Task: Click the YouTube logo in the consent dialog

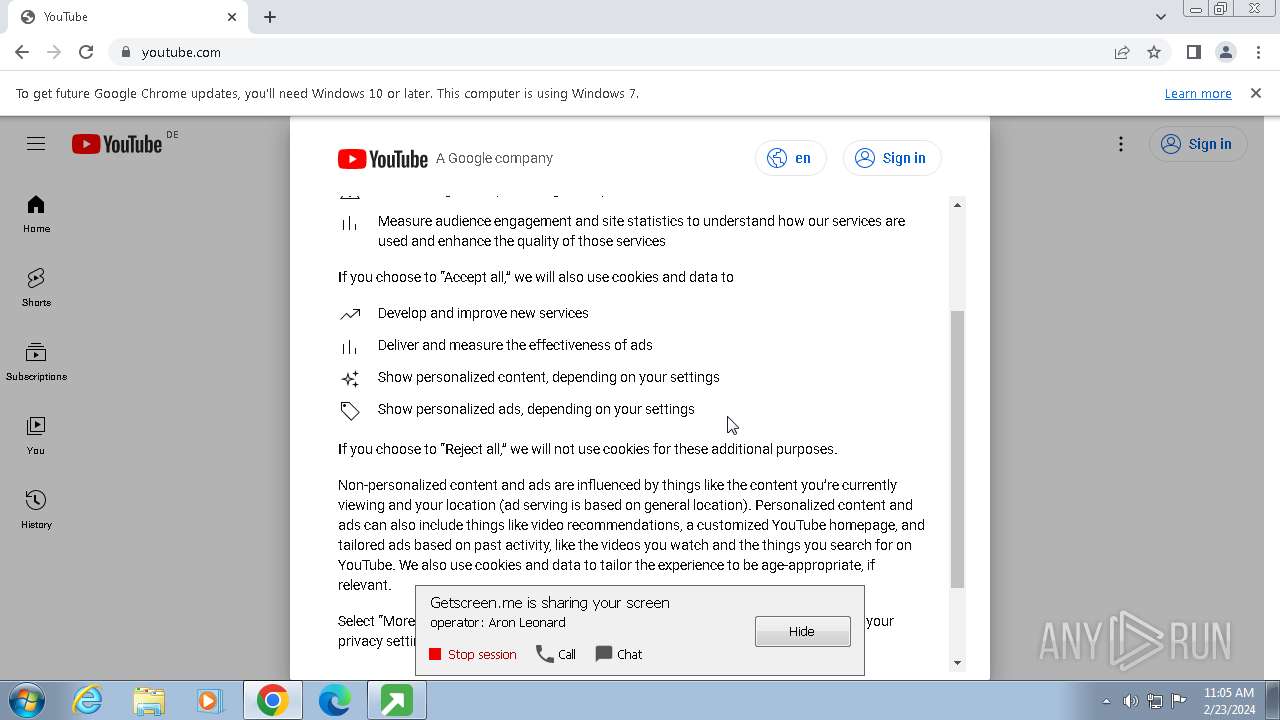Action: coord(383,158)
